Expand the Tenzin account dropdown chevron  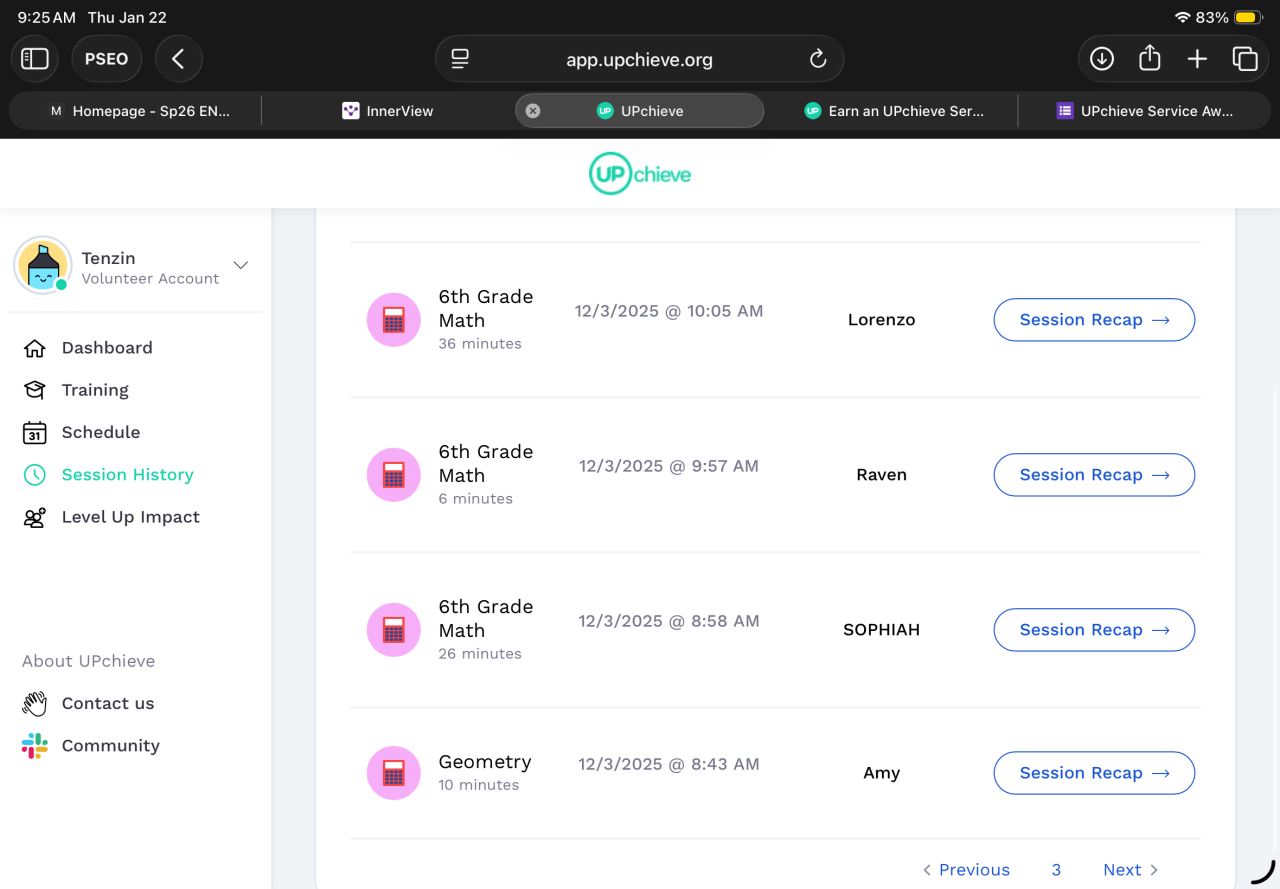[240, 265]
